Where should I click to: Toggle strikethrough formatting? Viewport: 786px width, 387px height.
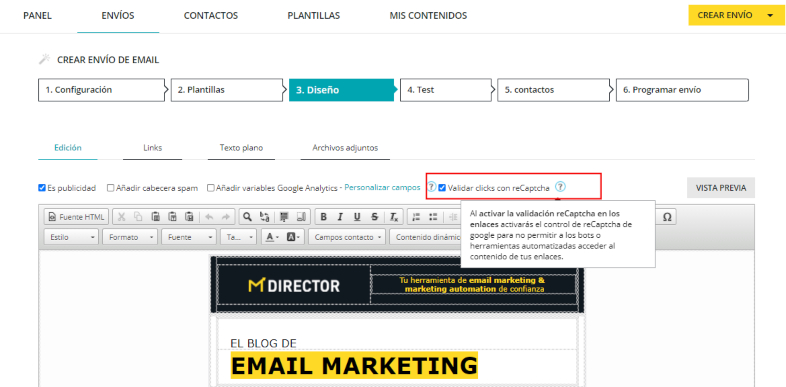374,217
